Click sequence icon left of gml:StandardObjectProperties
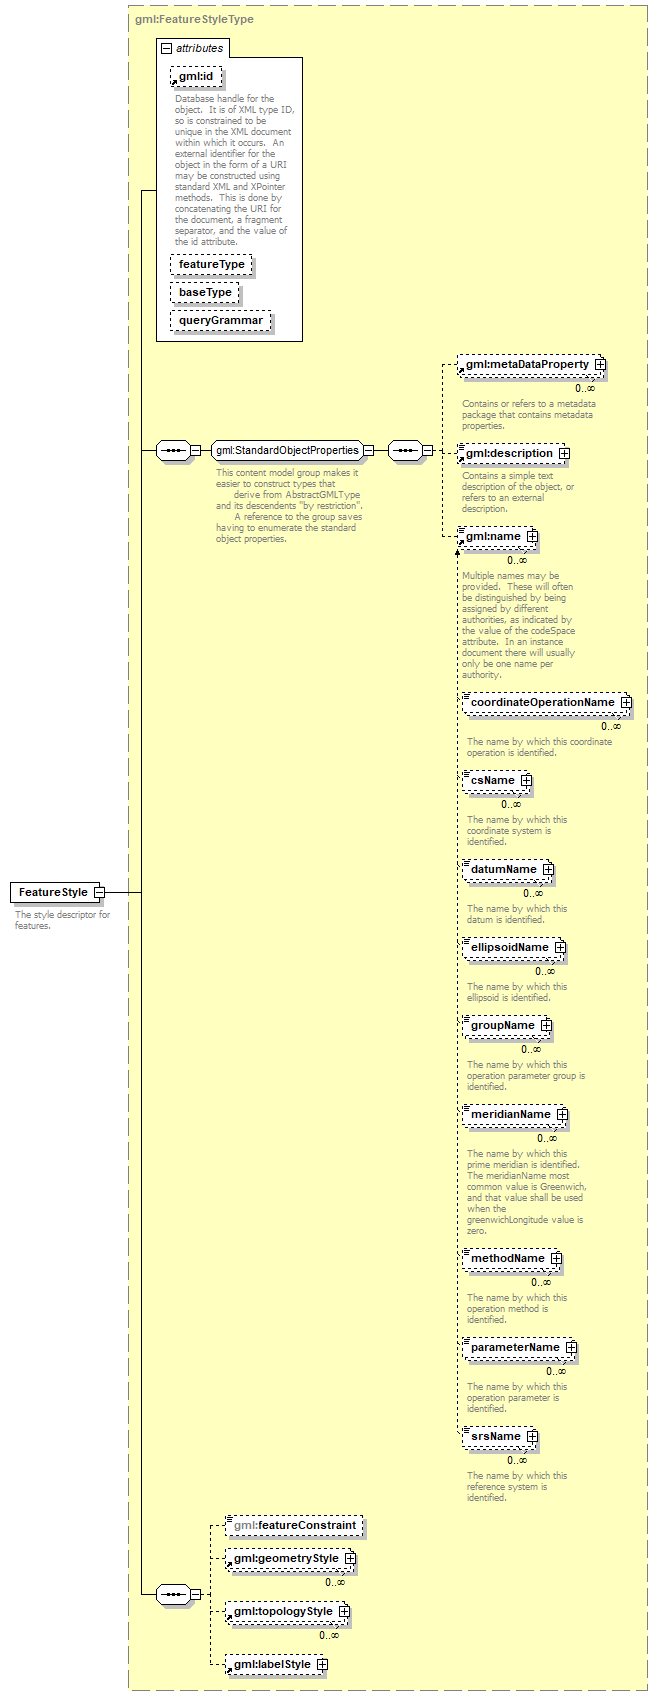The height and width of the screenshot is (1696, 658). tap(174, 451)
